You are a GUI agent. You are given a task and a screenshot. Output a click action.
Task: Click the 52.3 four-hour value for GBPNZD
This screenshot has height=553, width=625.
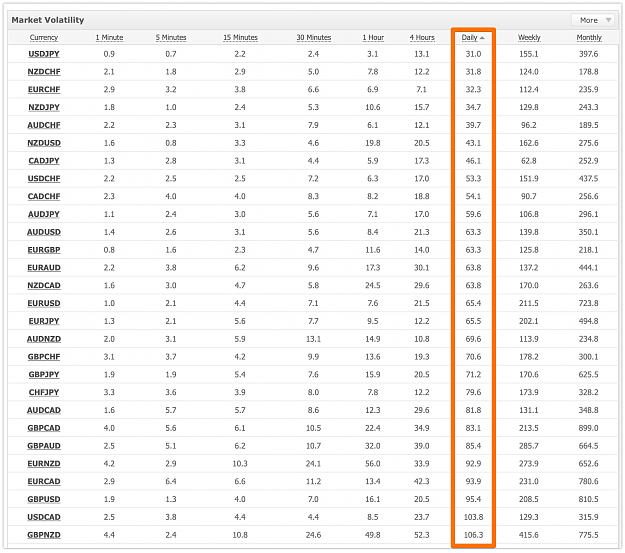[x=422, y=535]
